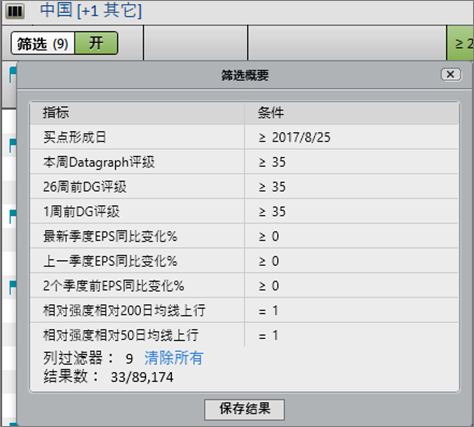Viewport: 474px width, 427px height.
Task: Select the 相对强度相对50日均线上行 row
Action: tap(244, 335)
